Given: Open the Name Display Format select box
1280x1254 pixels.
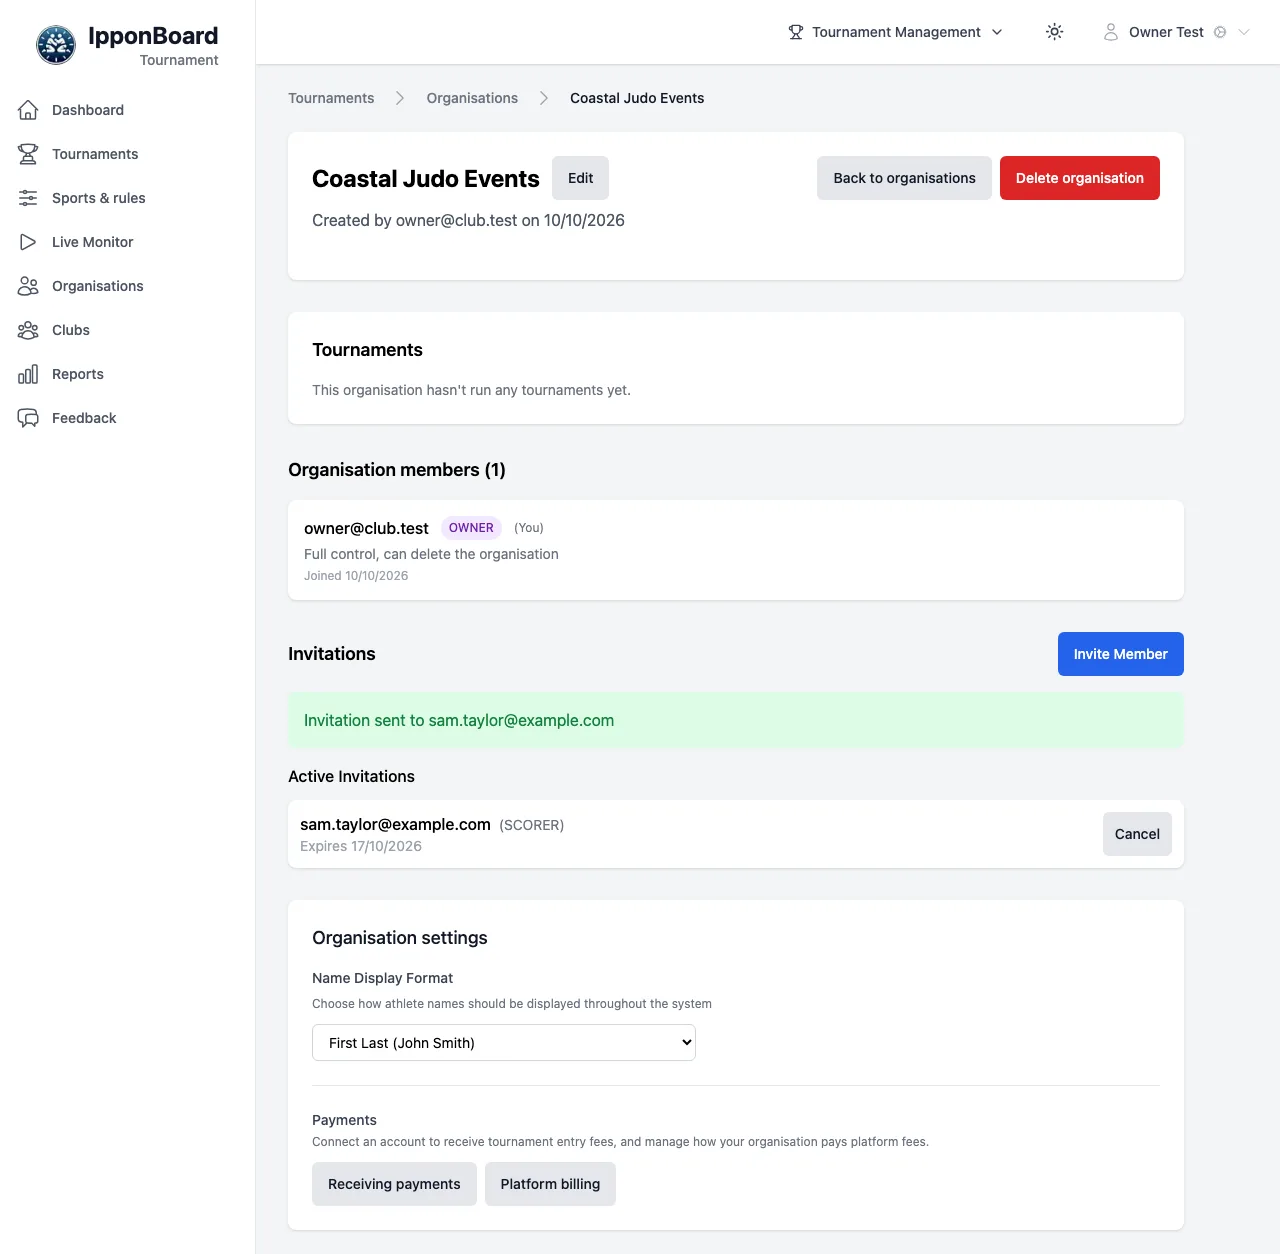Looking at the screenshot, I should tap(504, 1042).
